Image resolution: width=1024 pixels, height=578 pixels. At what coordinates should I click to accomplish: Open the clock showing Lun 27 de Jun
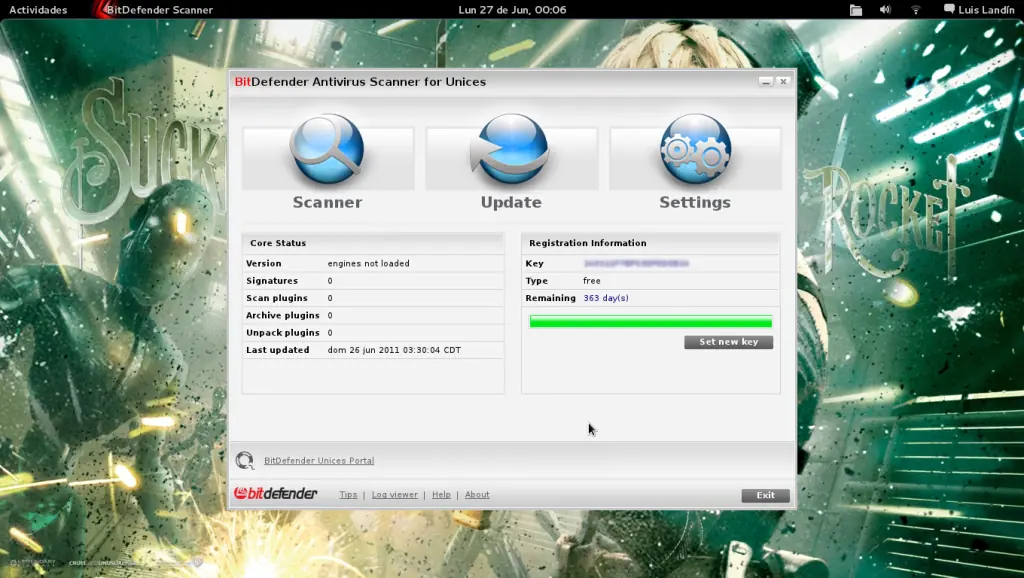(512, 10)
